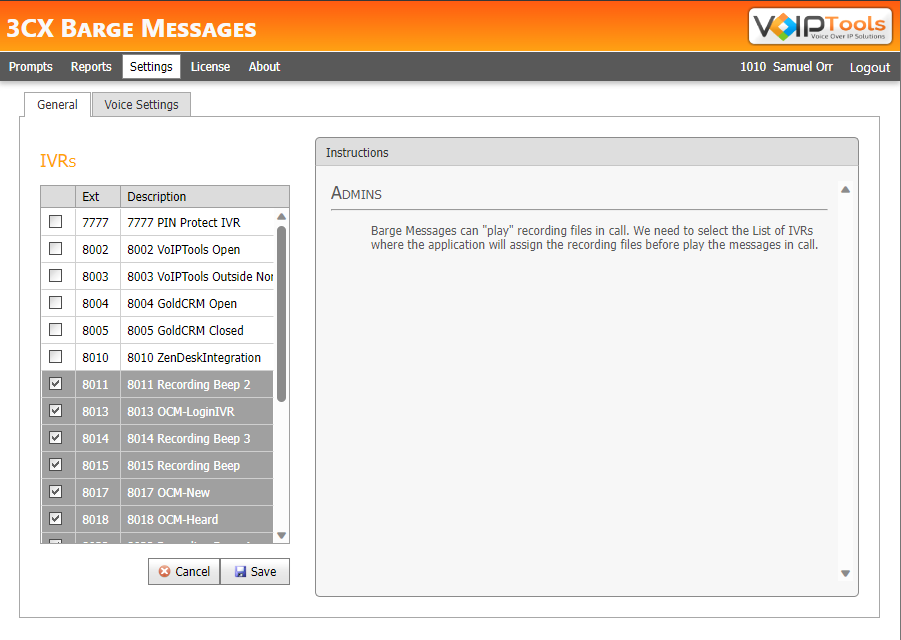Image resolution: width=901 pixels, height=640 pixels.
Task: Open the Prompts menu
Action: tap(30, 67)
